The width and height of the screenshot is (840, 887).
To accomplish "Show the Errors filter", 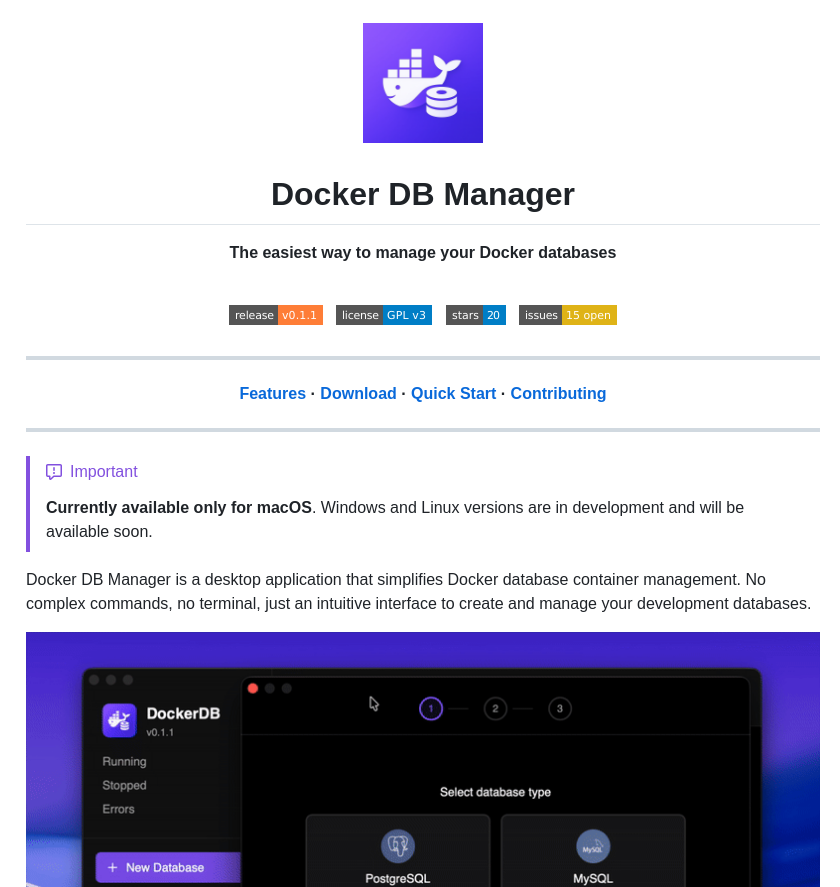I will tap(117, 808).
